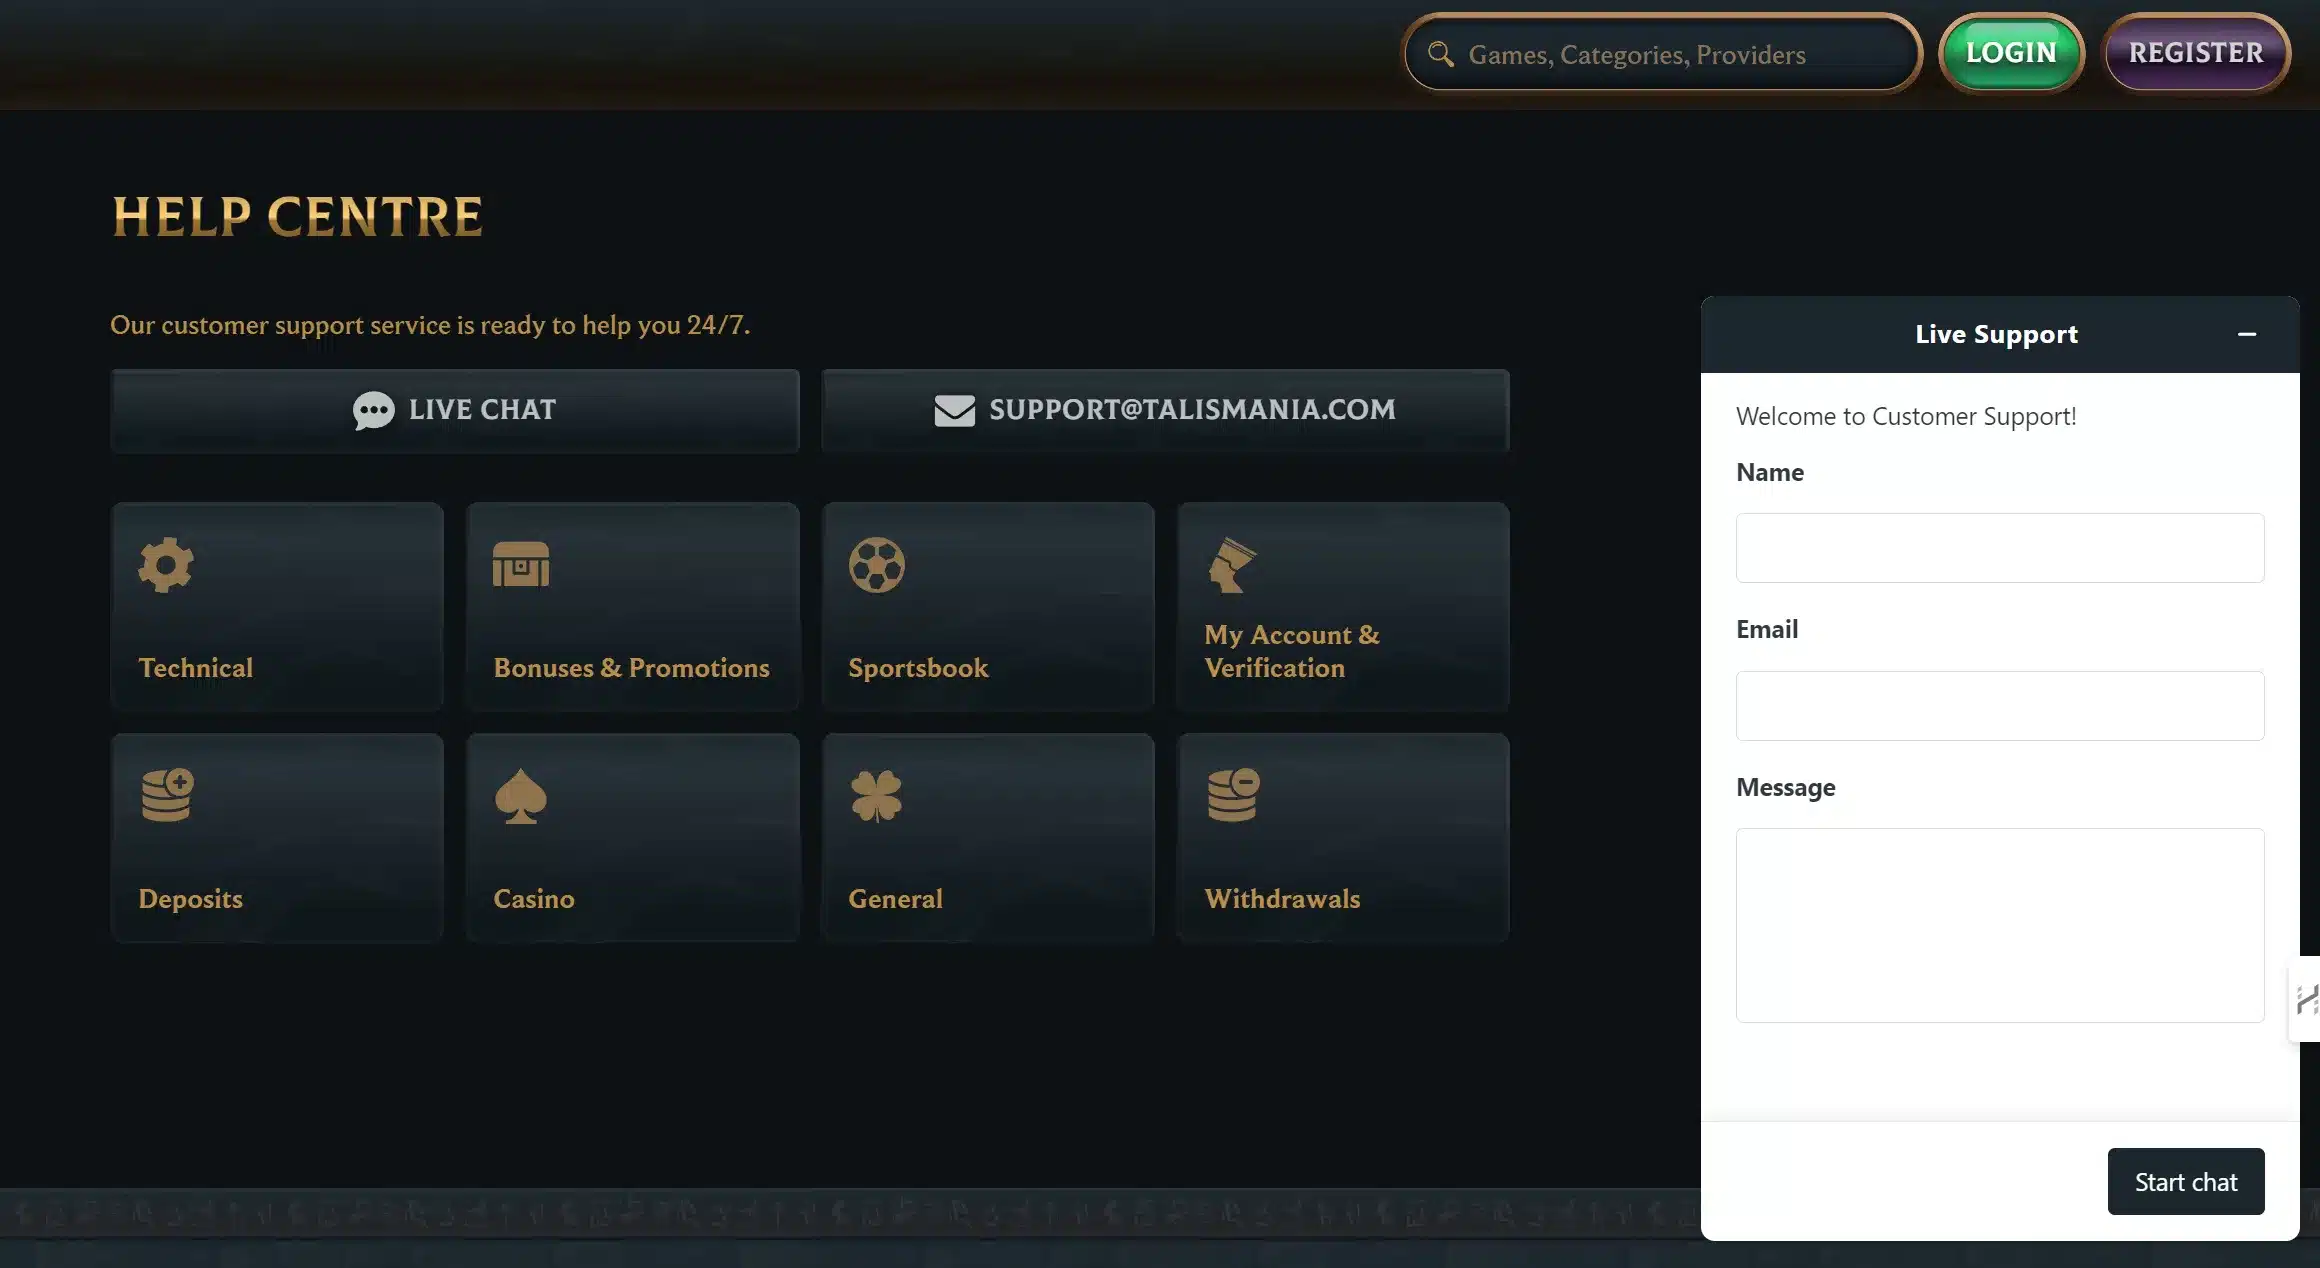
Task: Click Start chat in Live Support
Action: point(2186,1181)
